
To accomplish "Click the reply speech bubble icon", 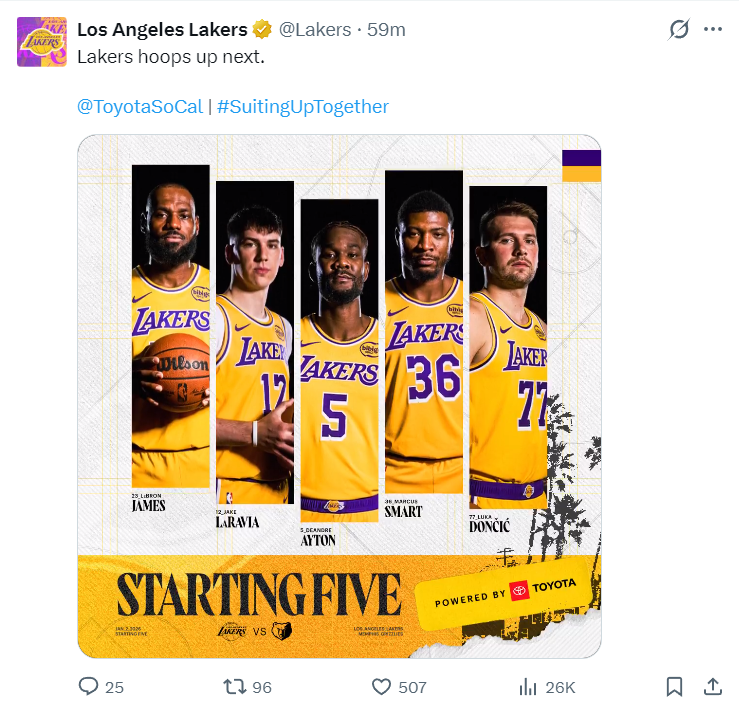I will point(89,687).
